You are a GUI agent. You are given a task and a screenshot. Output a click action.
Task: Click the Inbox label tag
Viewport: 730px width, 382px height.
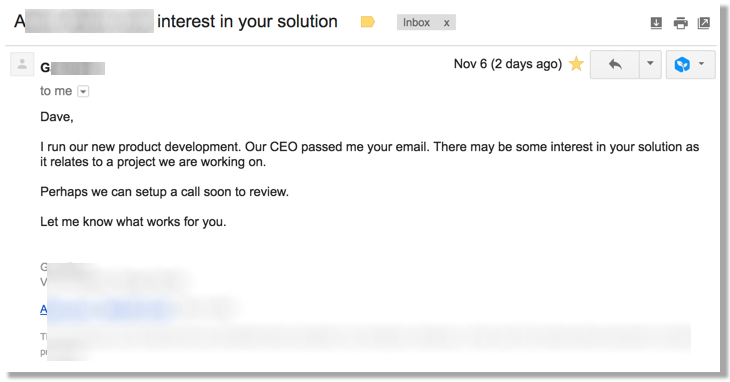tap(416, 22)
